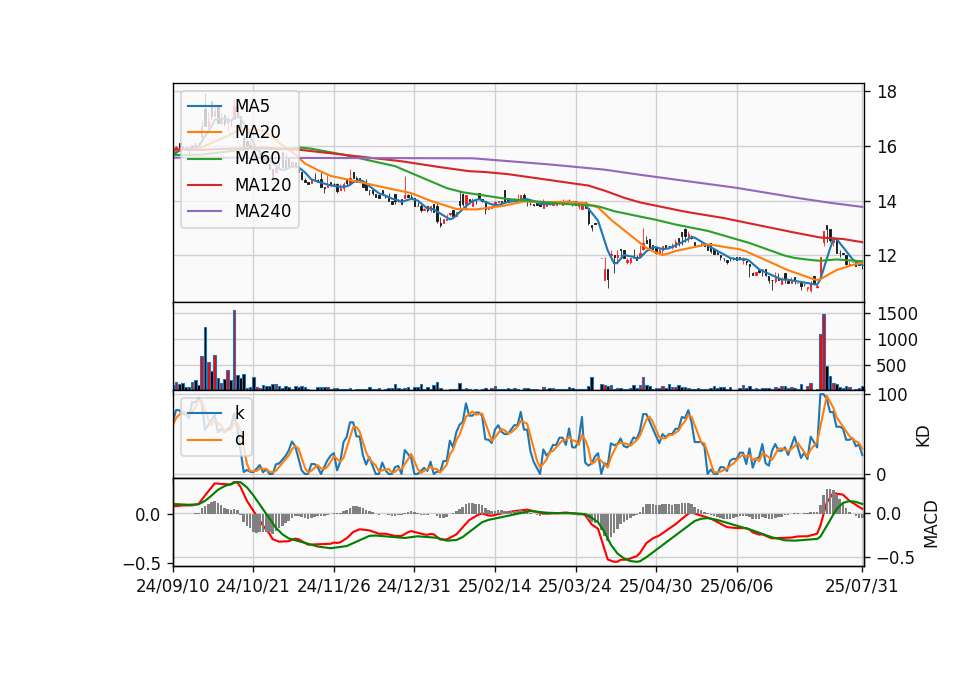
Task: Click the k legend label in KD panel
Action: click(239, 413)
